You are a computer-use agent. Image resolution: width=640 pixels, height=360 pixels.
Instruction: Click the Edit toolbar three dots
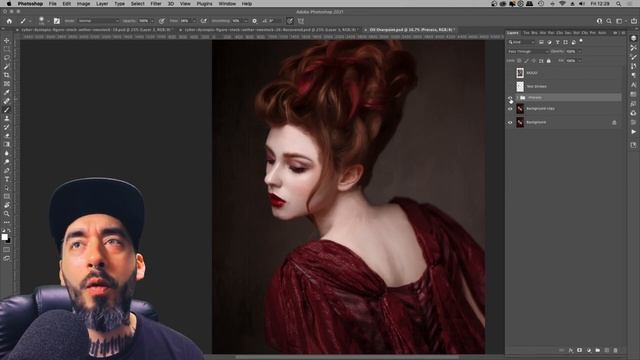coord(7,222)
